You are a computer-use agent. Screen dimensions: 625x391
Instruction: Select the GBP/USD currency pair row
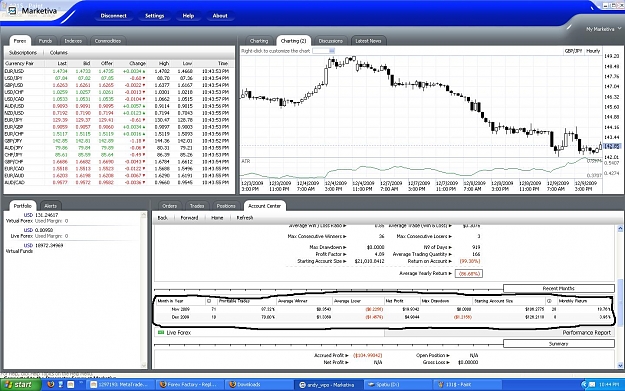[x=119, y=85]
